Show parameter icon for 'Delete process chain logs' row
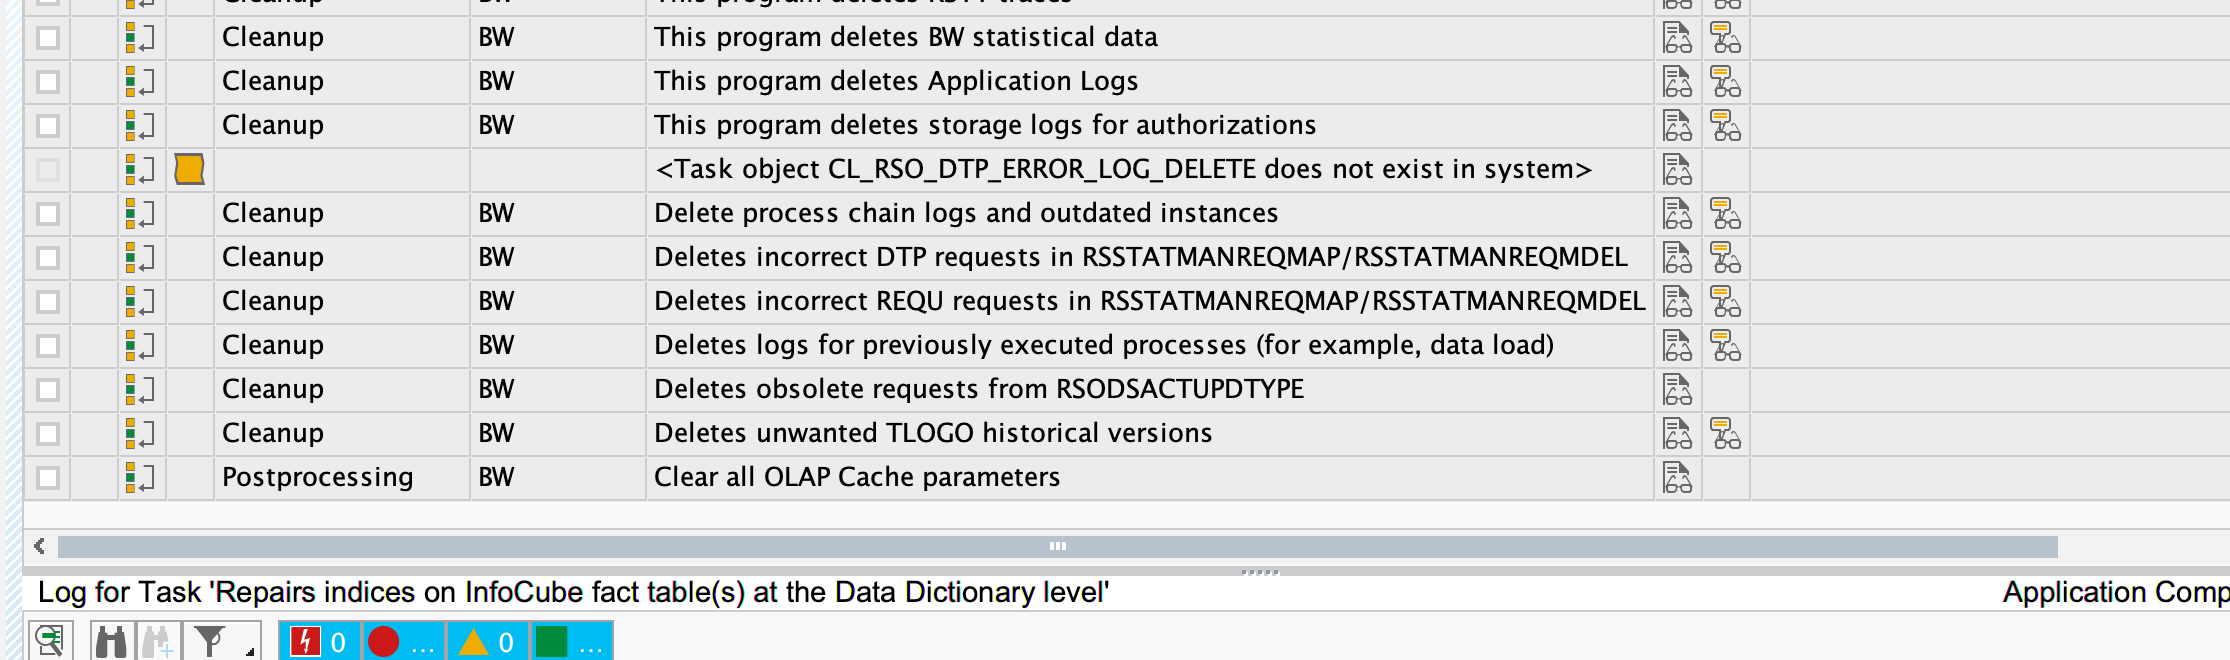2230x660 pixels. click(1725, 214)
